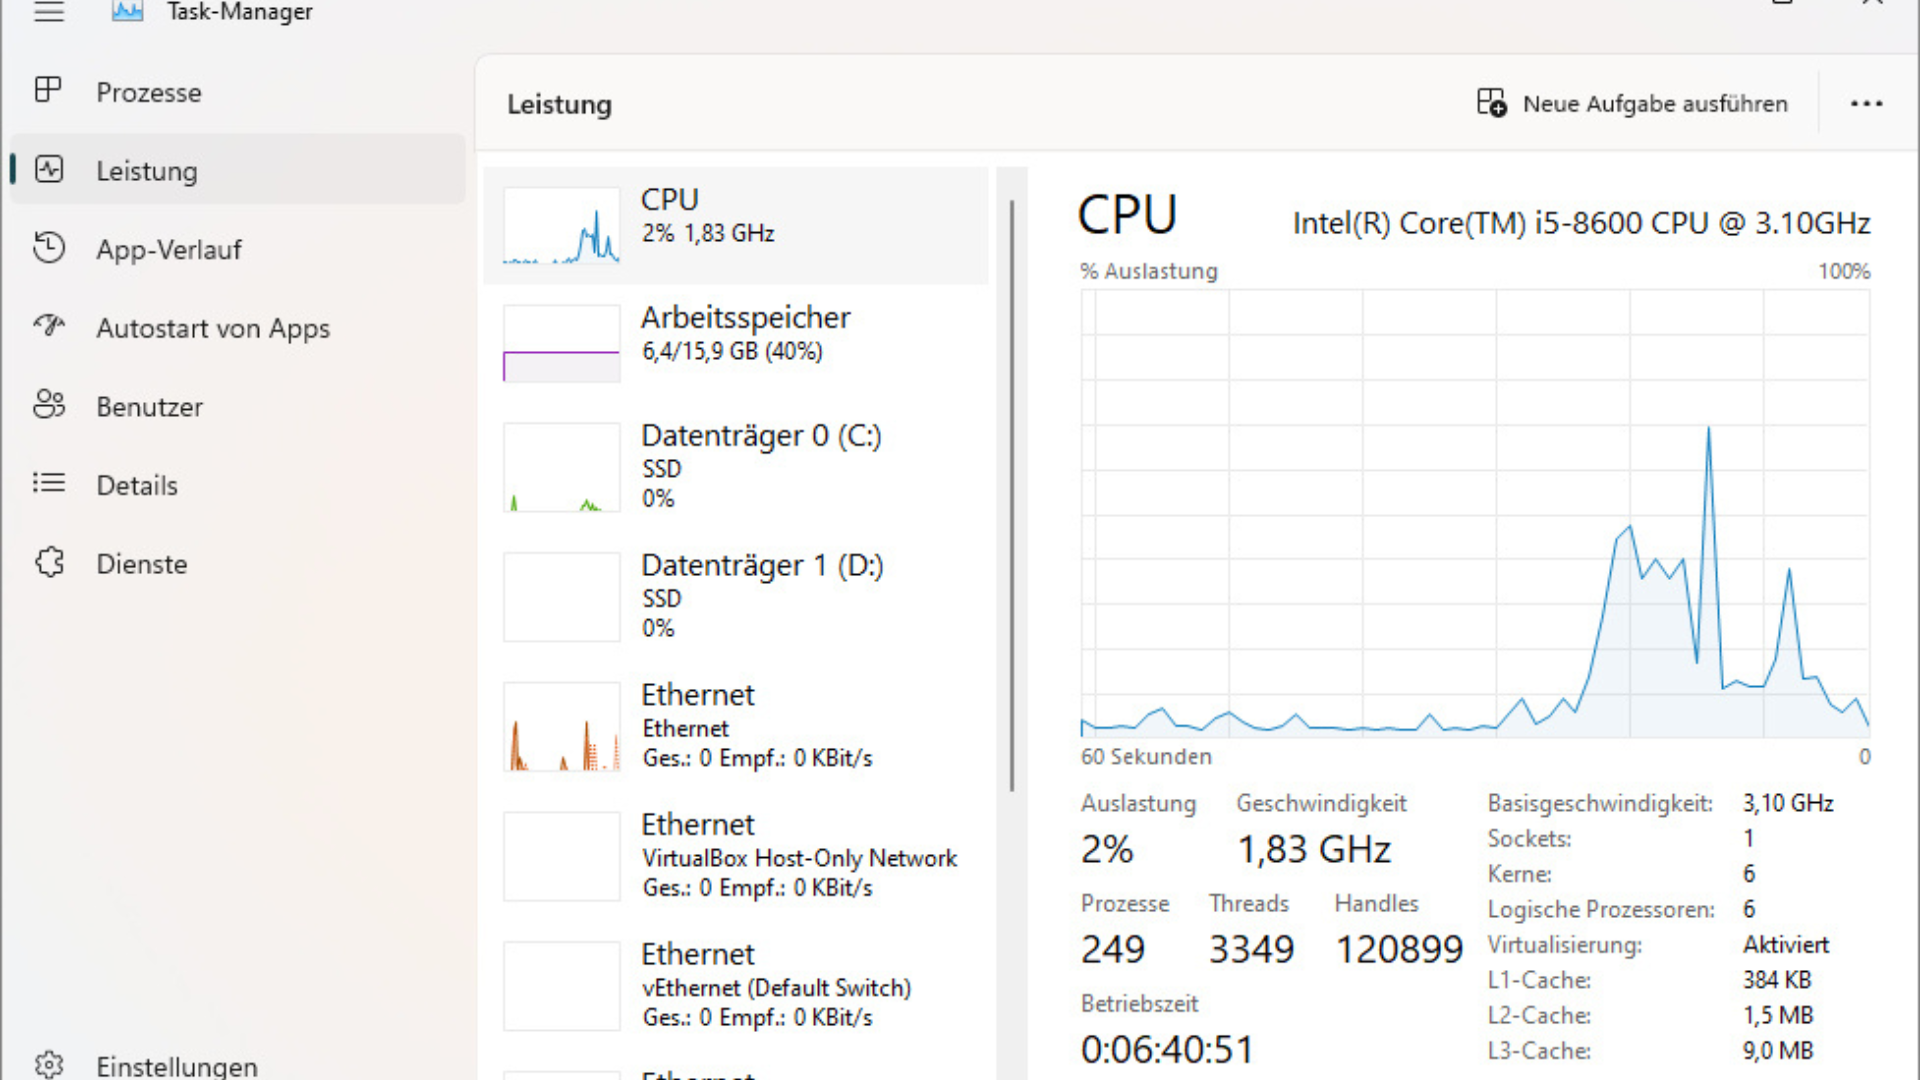Viewport: 1920px width, 1080px height.
Task: Select the Arbeitsspeicher memory graph thumbnail
Action: pos(561,344)
